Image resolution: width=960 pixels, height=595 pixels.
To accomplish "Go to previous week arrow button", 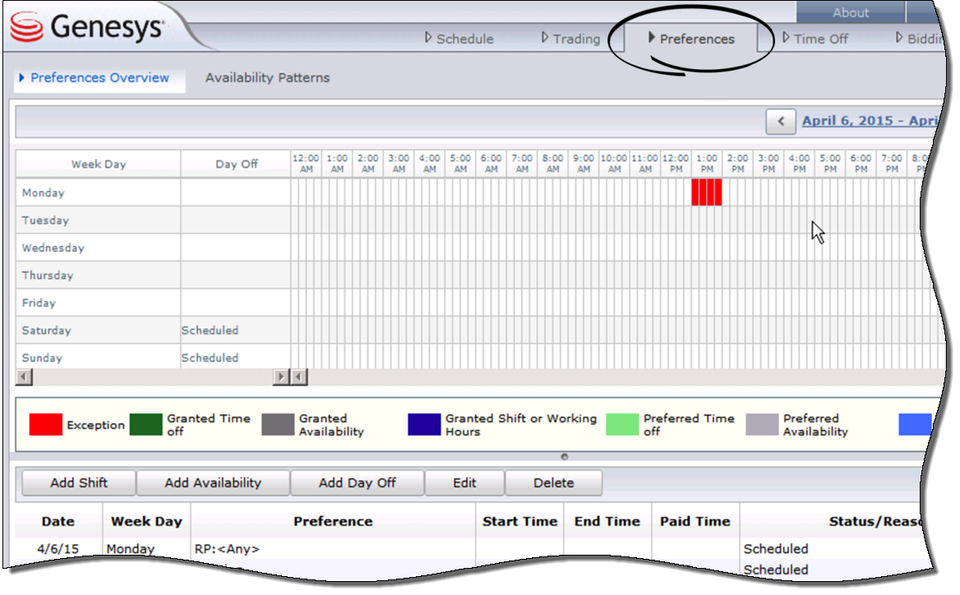I will pyautogui.click(x=781, y=121).
